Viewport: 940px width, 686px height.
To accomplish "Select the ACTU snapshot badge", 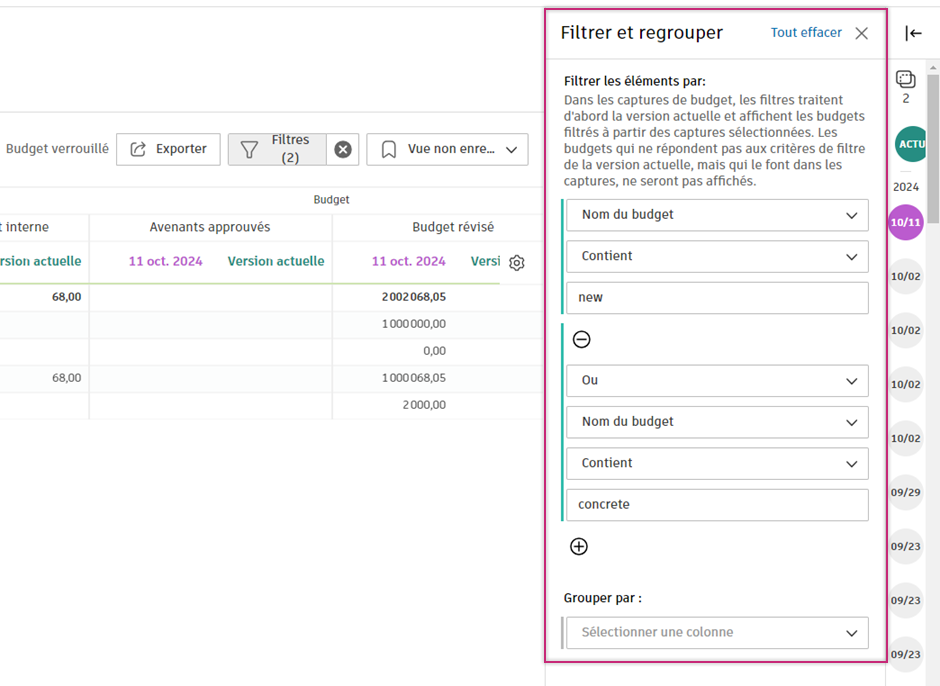I will (x=910, y=144).
